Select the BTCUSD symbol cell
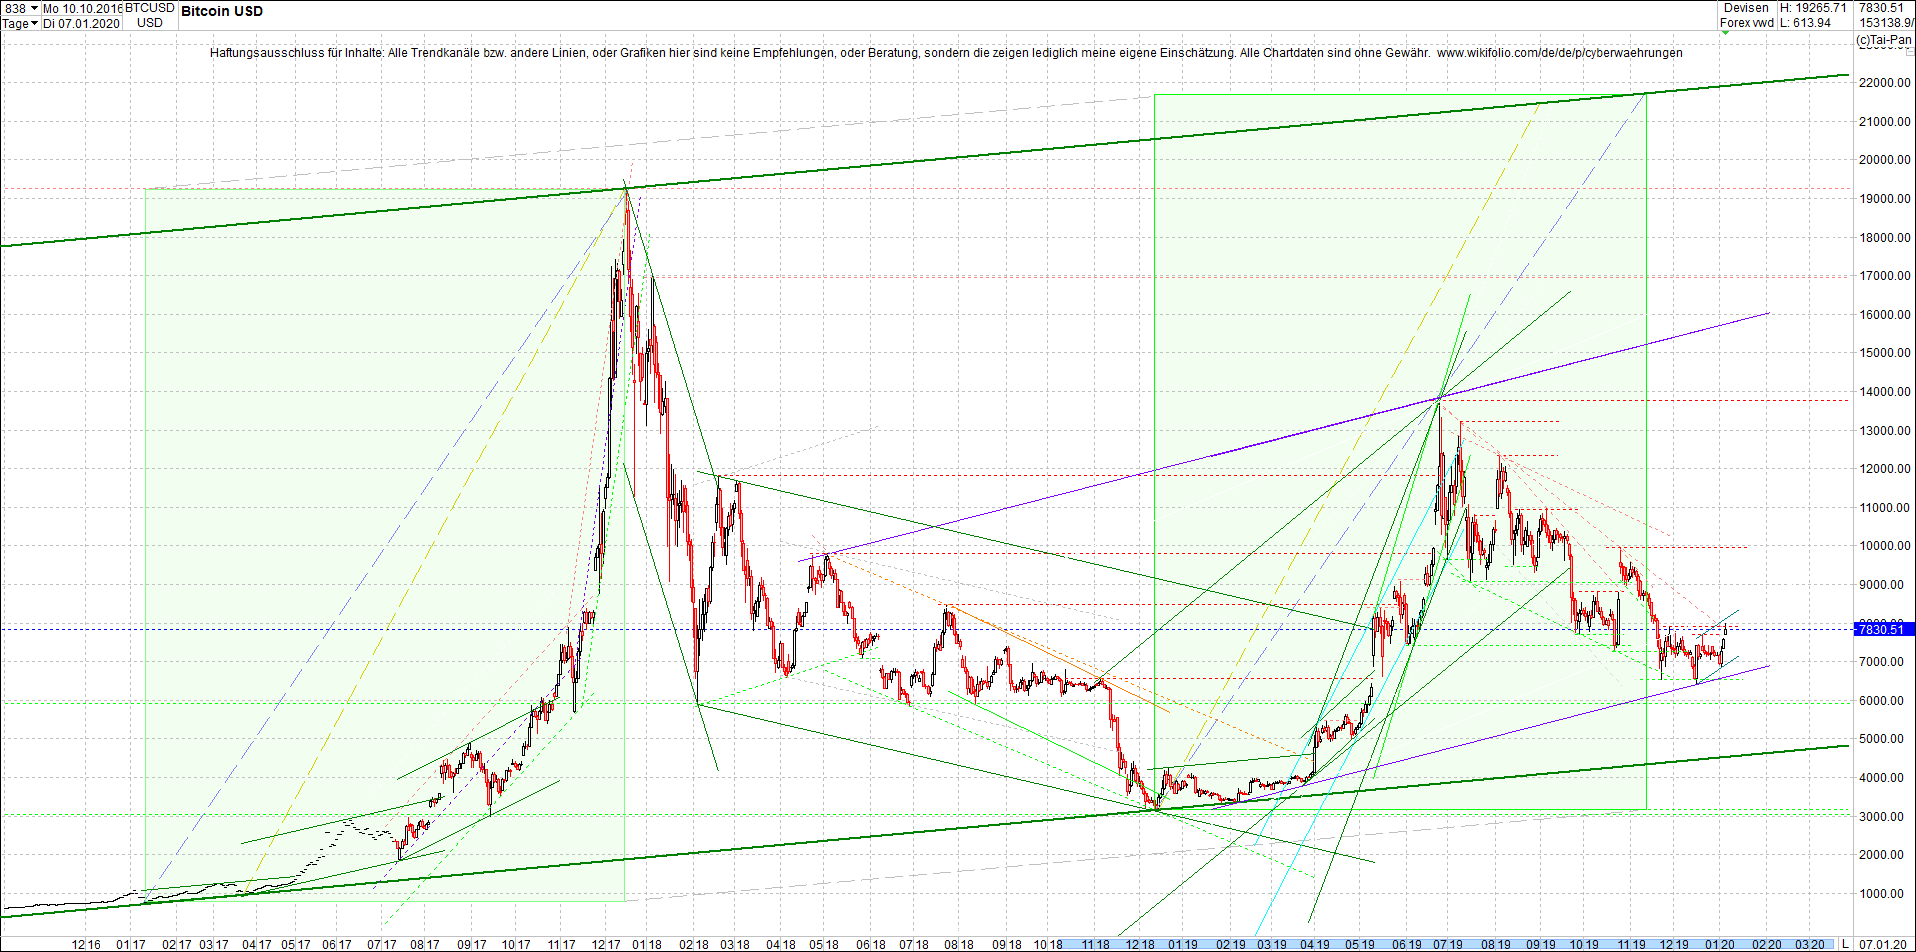The image size is (1916, 952). (x=149, y=9)
